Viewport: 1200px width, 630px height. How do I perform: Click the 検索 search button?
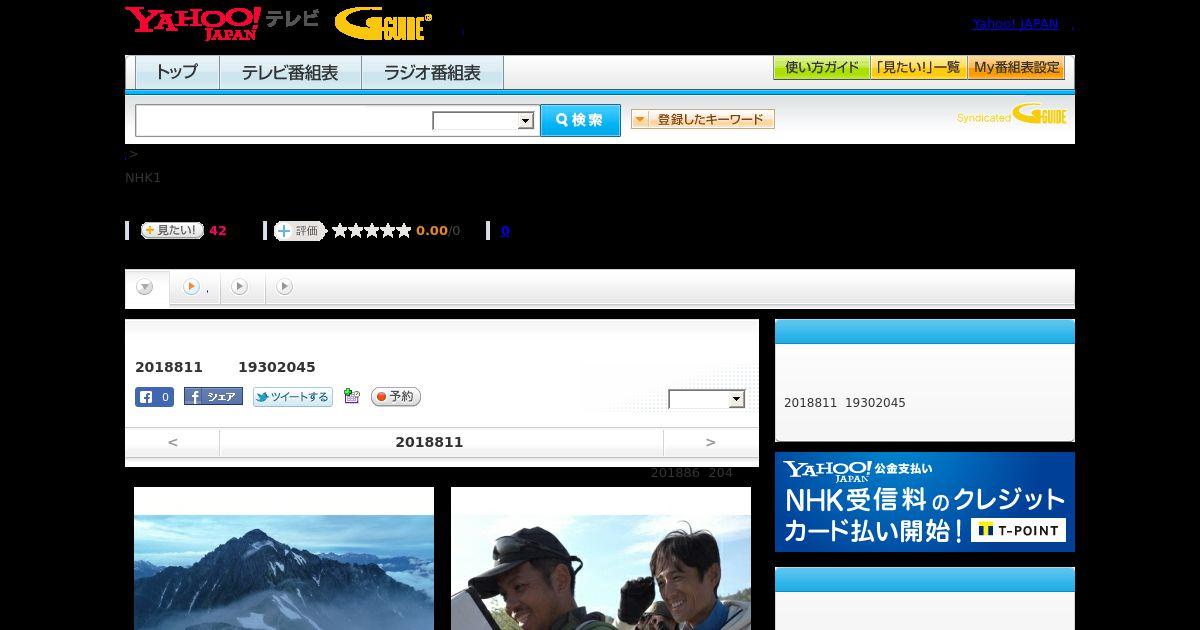(580, 120)
